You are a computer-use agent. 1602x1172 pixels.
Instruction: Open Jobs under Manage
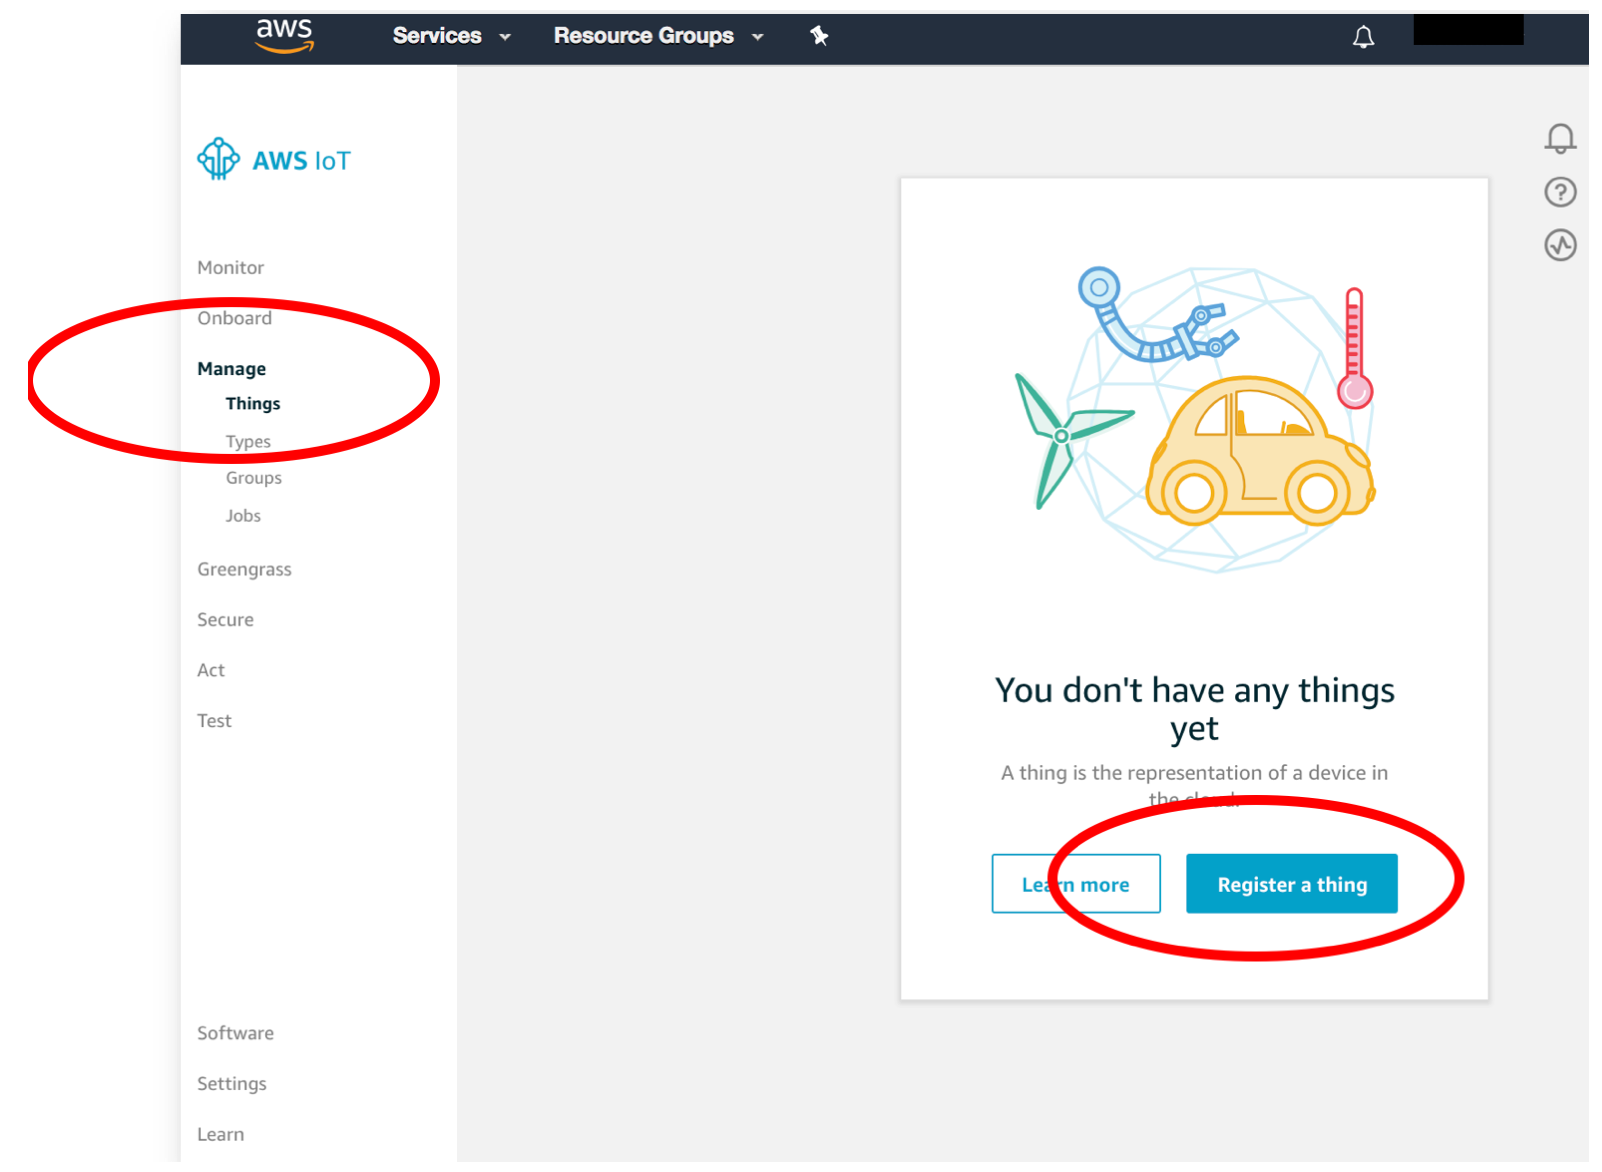[243, 516]
